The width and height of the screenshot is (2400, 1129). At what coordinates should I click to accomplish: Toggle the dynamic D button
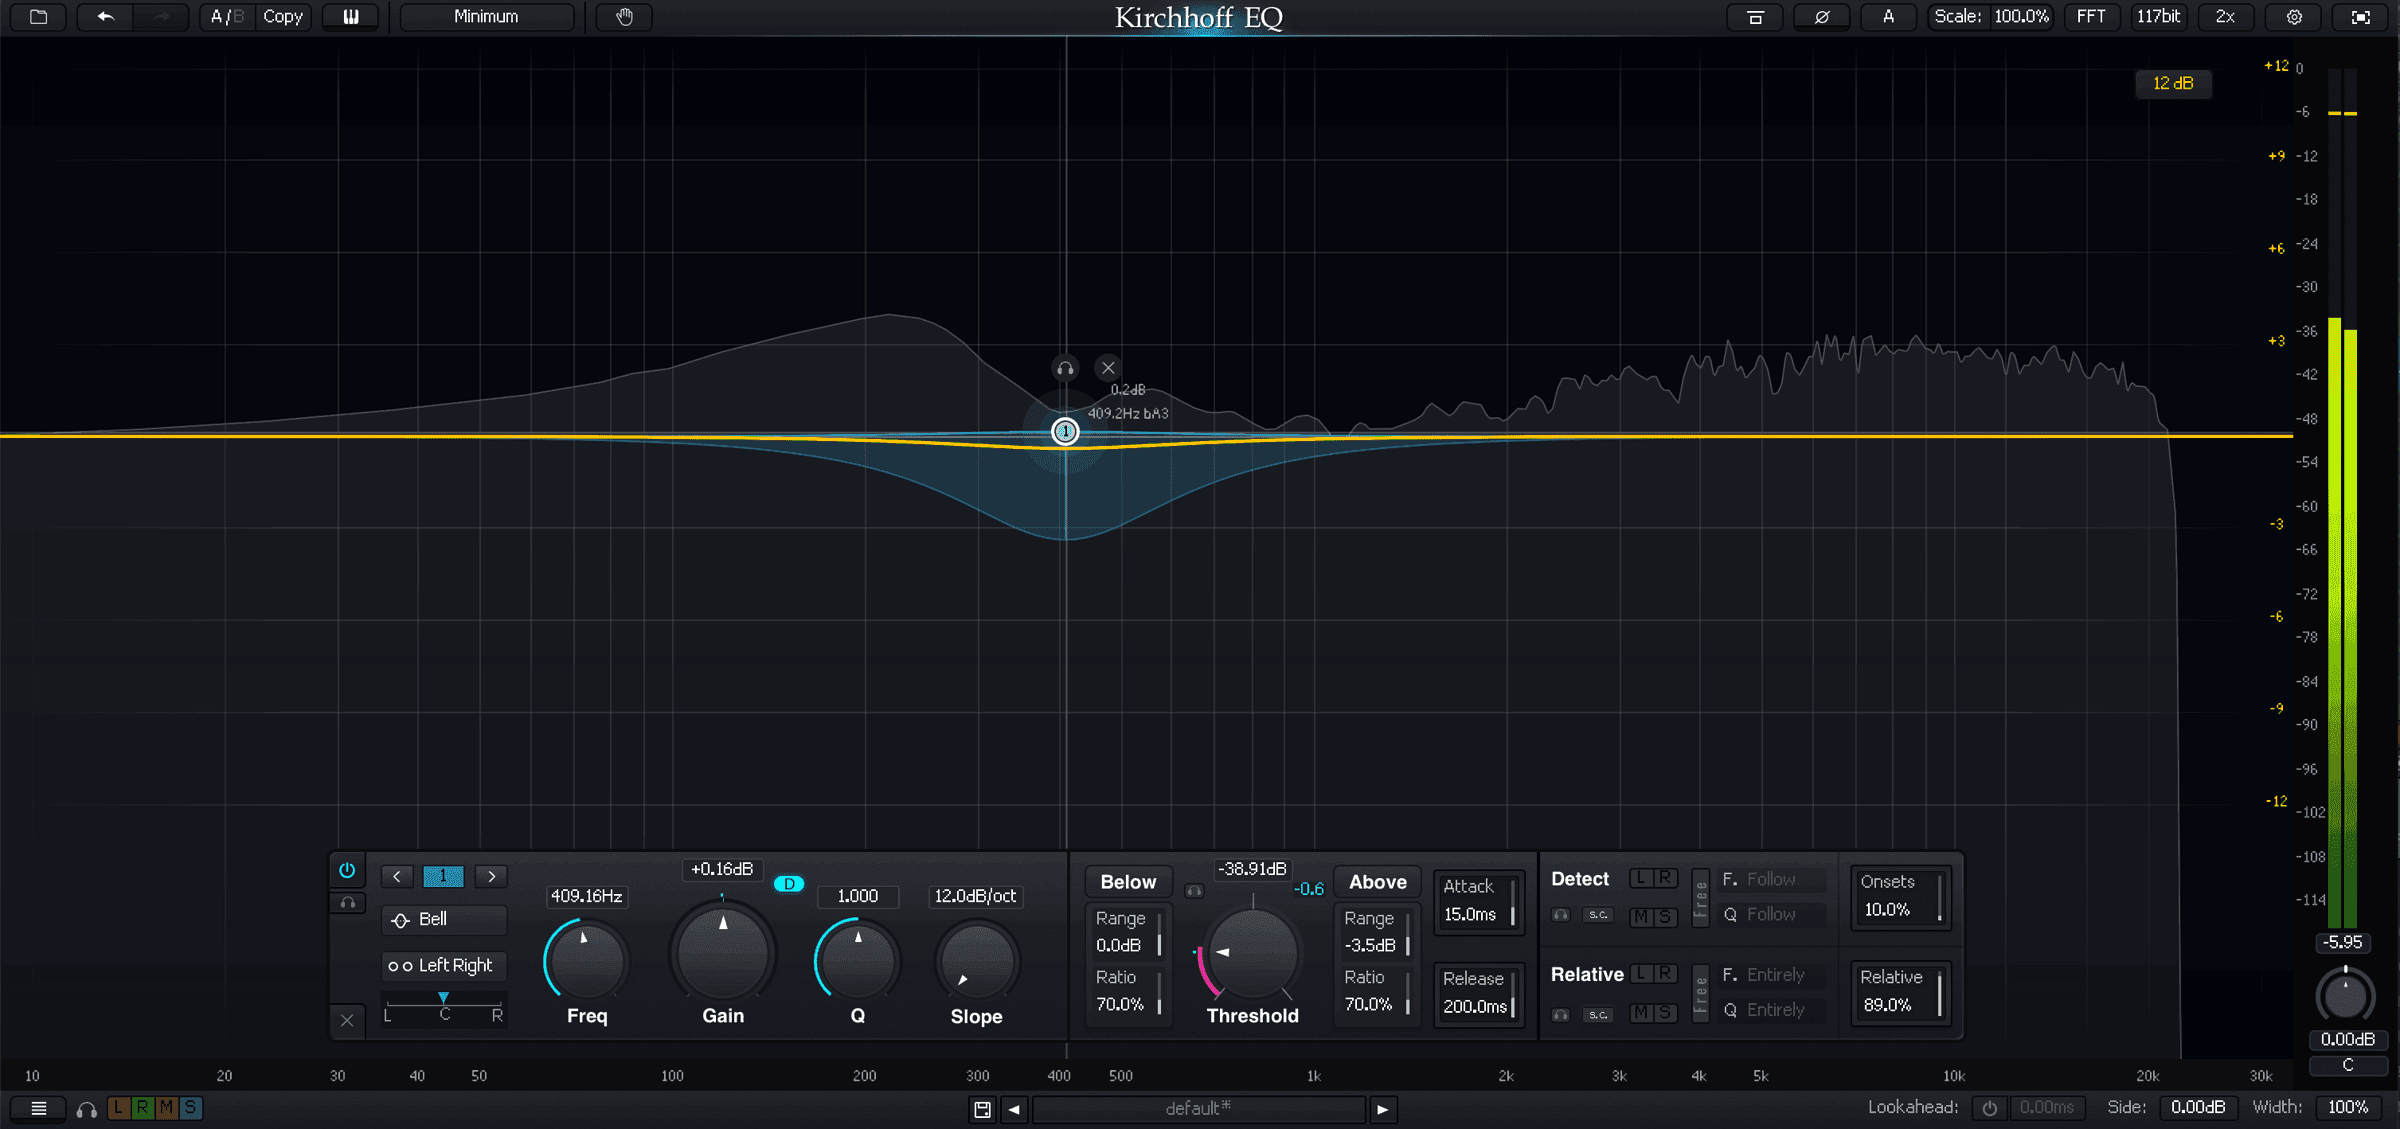[x=789, y=884]
